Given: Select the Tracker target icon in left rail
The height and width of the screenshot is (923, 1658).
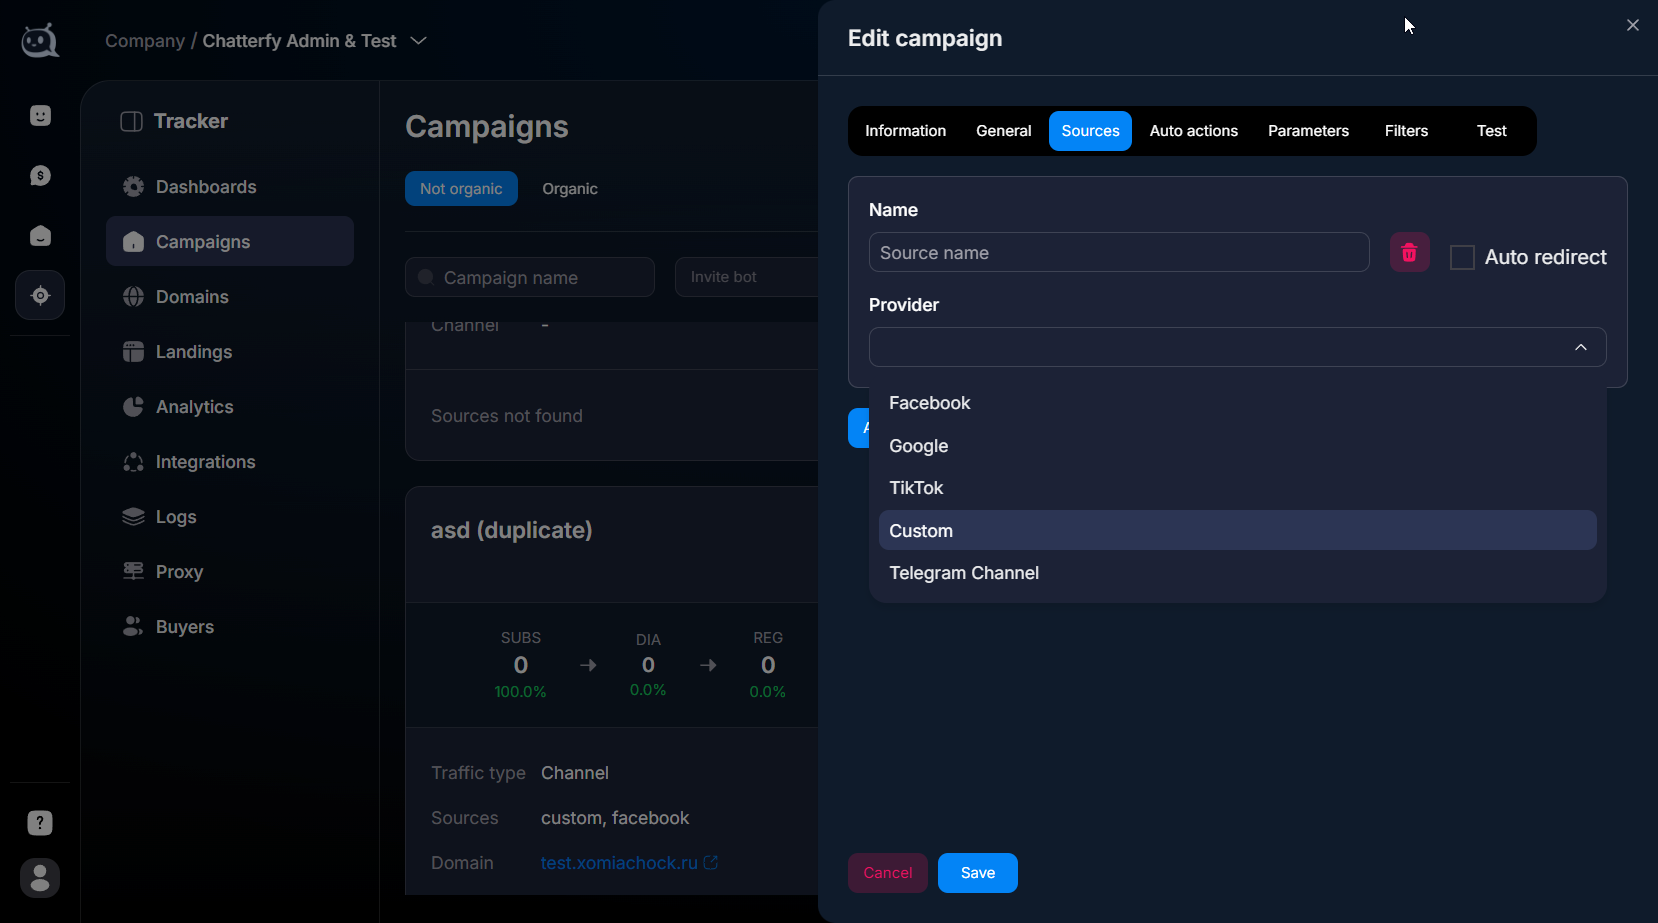Looking at the screenshot, I should (40, 295).
